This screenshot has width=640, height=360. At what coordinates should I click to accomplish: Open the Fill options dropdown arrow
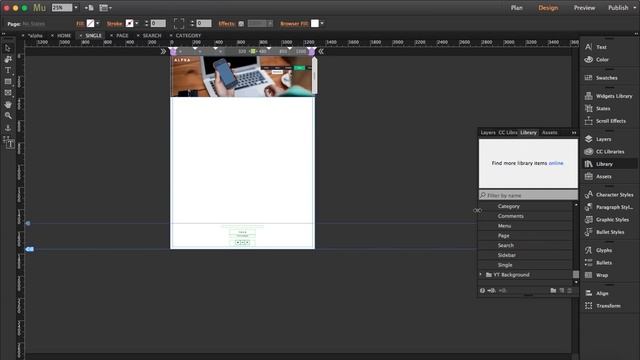point(98,24)
